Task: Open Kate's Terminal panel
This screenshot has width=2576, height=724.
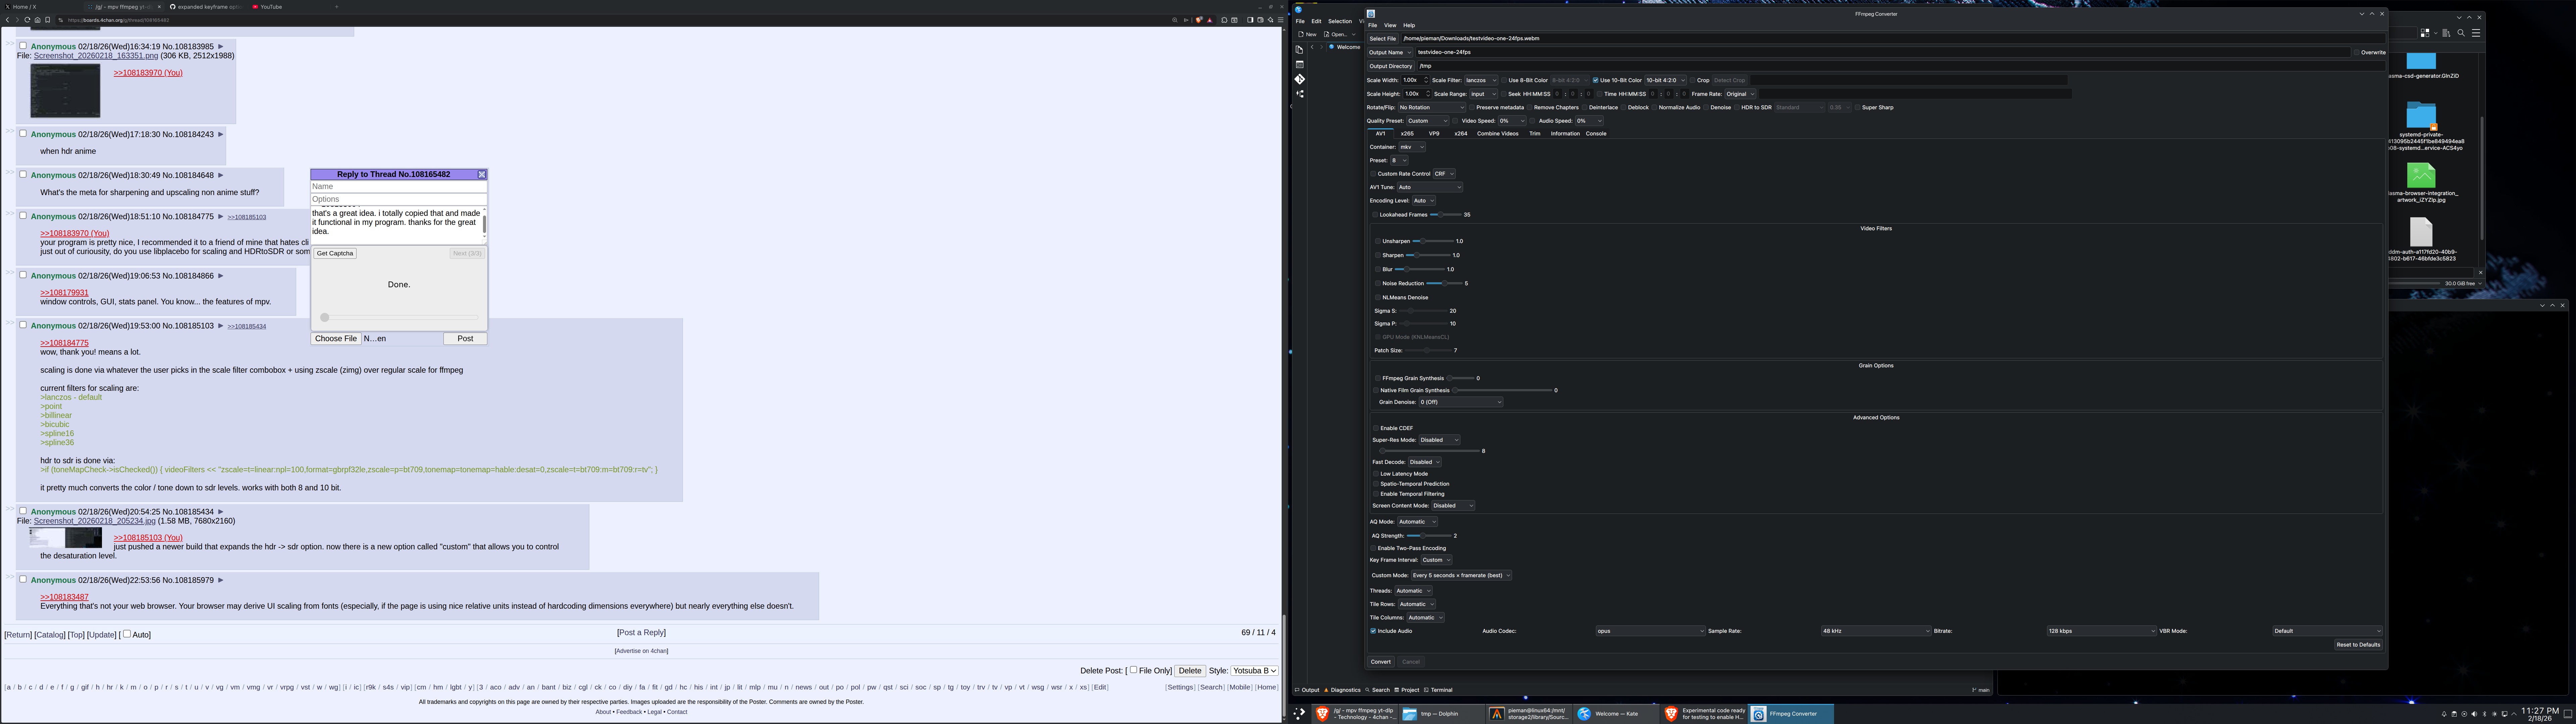Action: [1438, 690]
